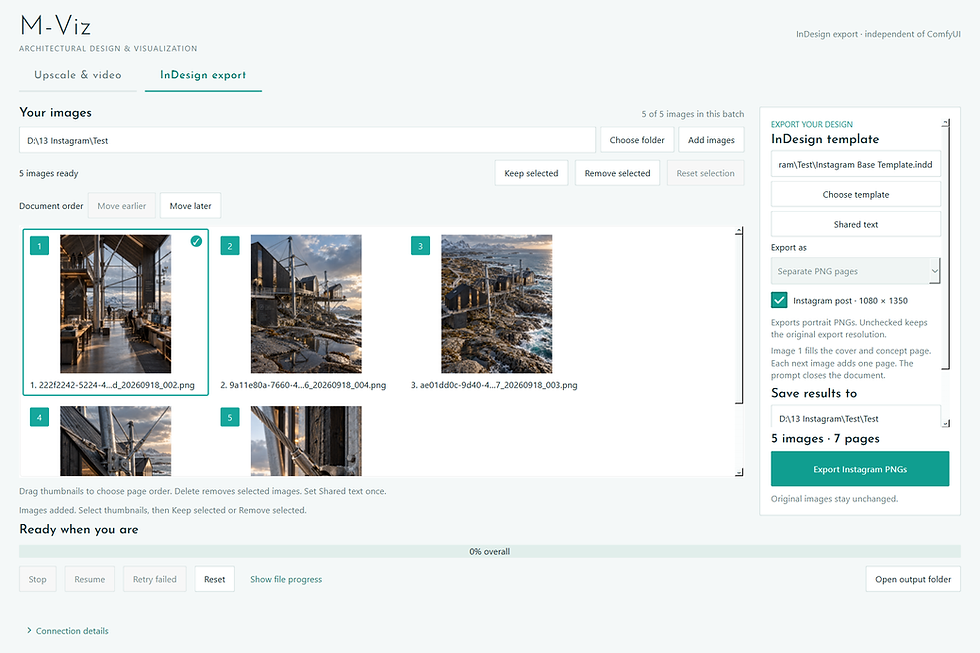Click the Stop button

(x=38, y=579)
